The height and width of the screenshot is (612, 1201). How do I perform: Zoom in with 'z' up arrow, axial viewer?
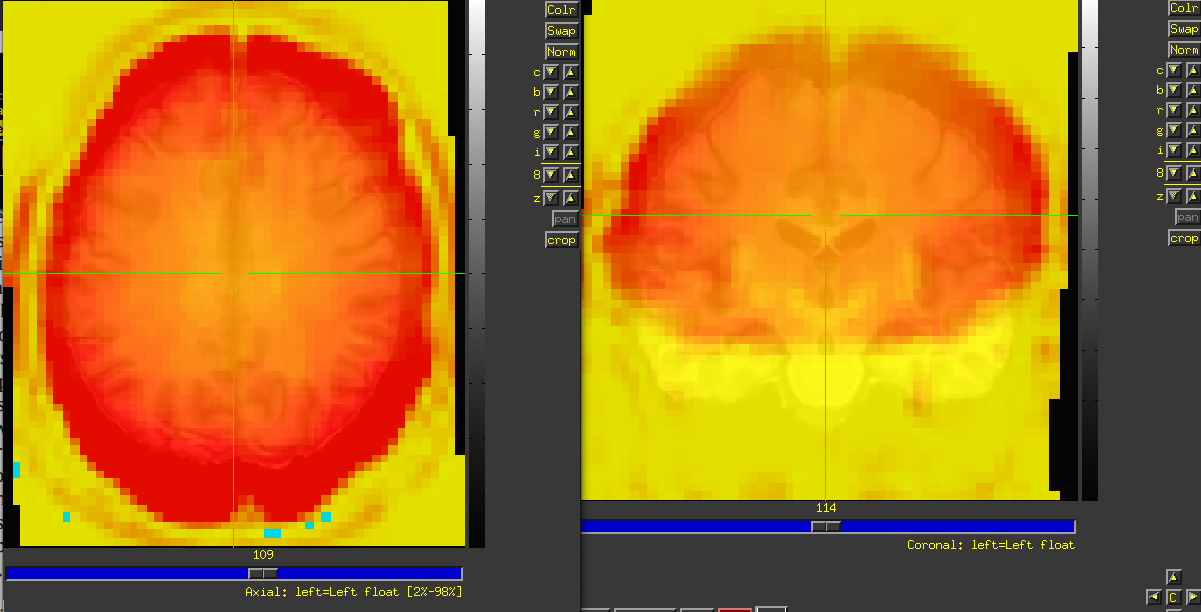[x=570, y=198]
